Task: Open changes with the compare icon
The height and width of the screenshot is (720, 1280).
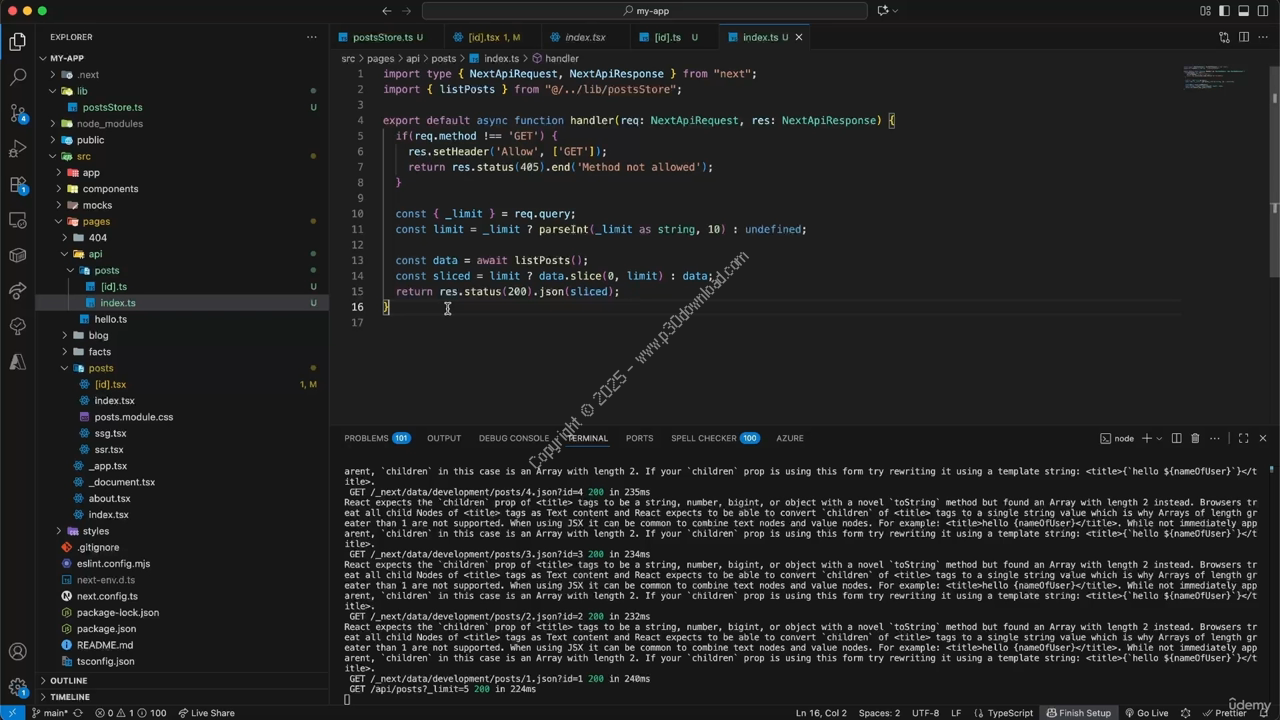Action: (x=1224, y=37)
